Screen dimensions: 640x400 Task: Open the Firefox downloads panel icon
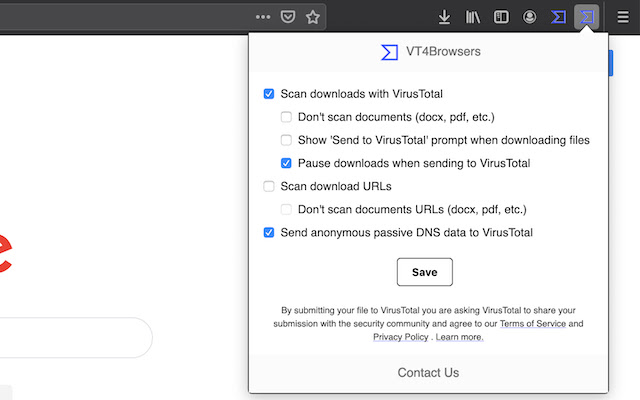pos(445,17)
